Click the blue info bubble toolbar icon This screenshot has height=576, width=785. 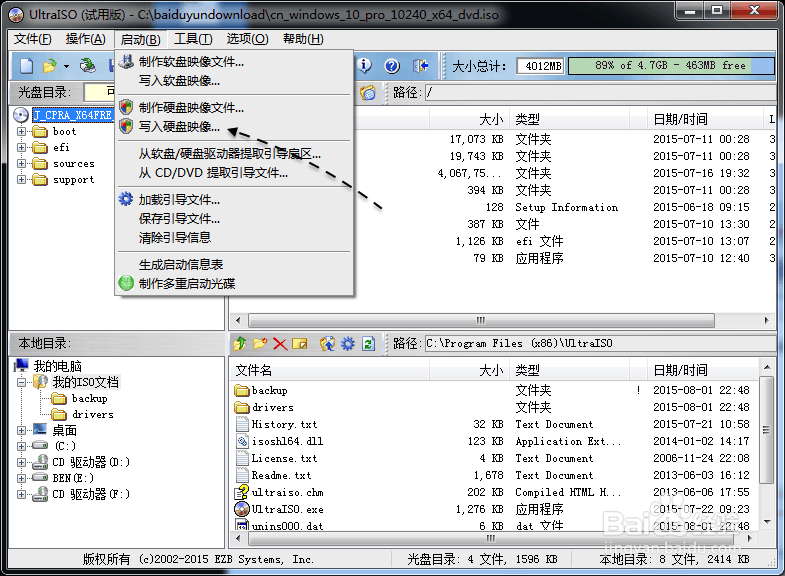click(x=364, y=66)
